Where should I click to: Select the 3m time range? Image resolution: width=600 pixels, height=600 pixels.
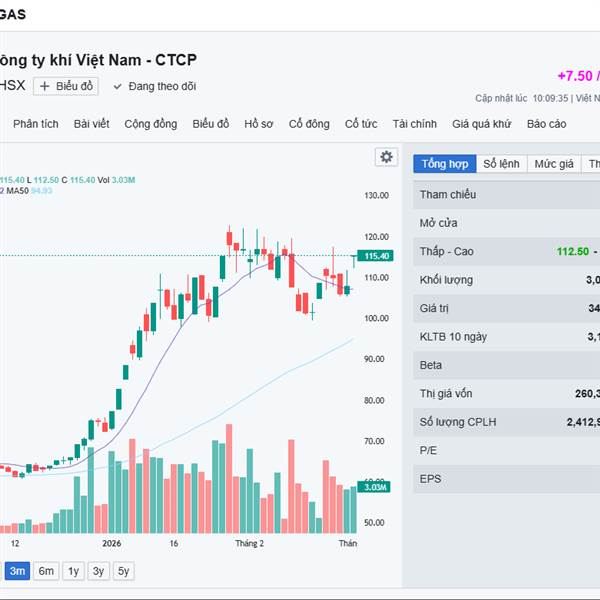17,571
